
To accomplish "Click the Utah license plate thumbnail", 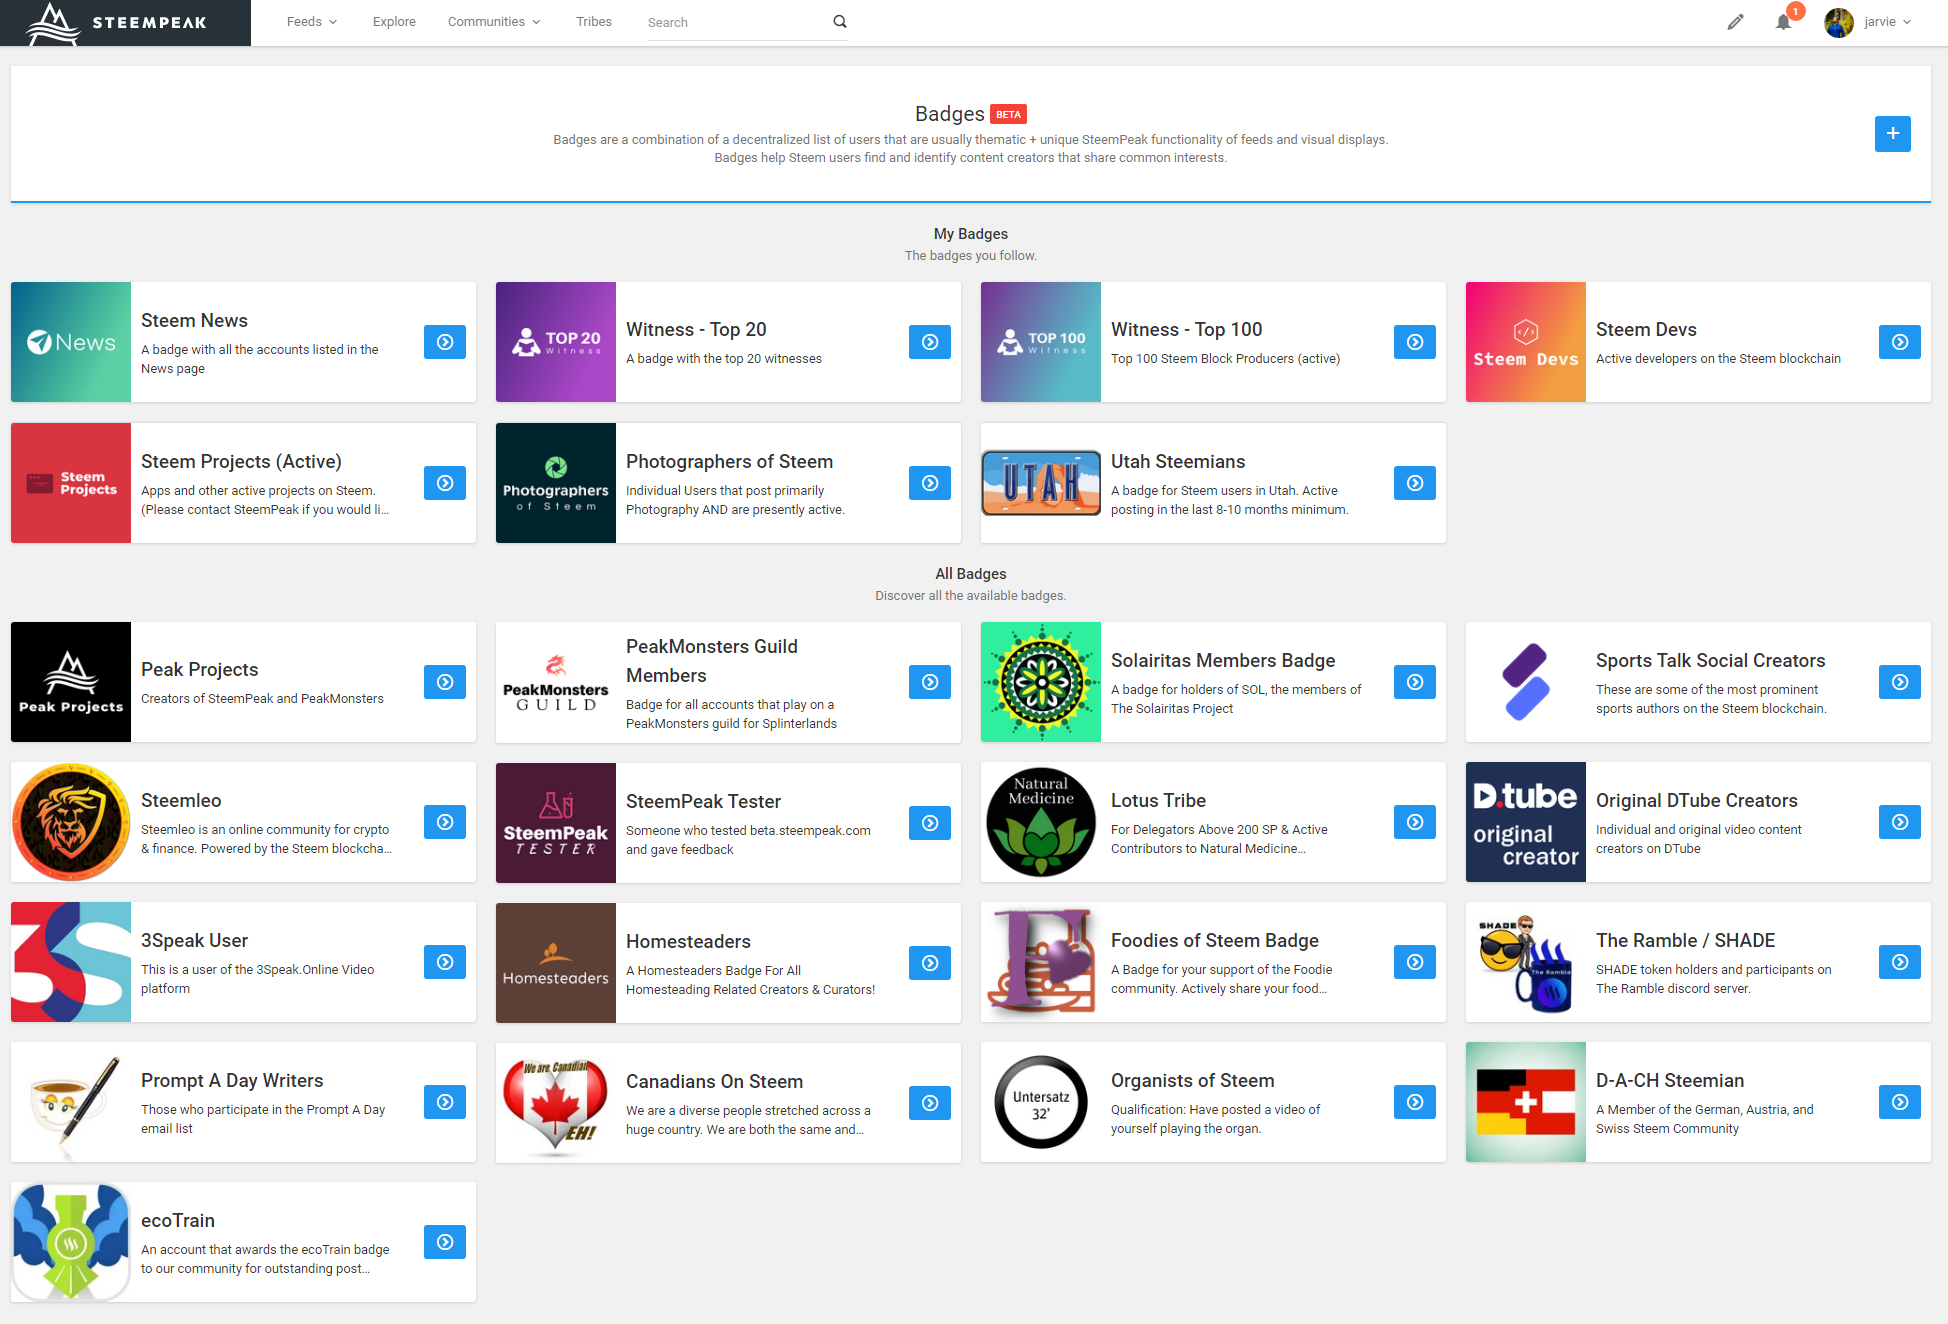I will [x=1041, y=483].
